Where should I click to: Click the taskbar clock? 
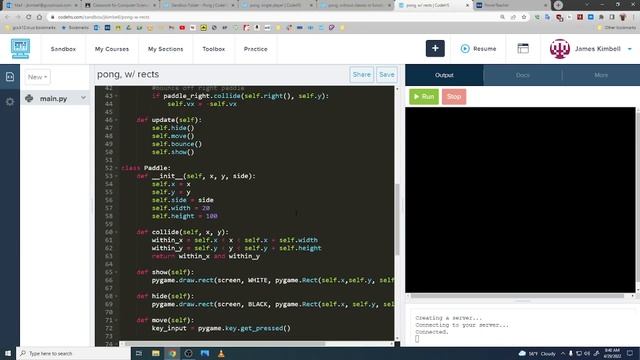(x=612, y=353)
